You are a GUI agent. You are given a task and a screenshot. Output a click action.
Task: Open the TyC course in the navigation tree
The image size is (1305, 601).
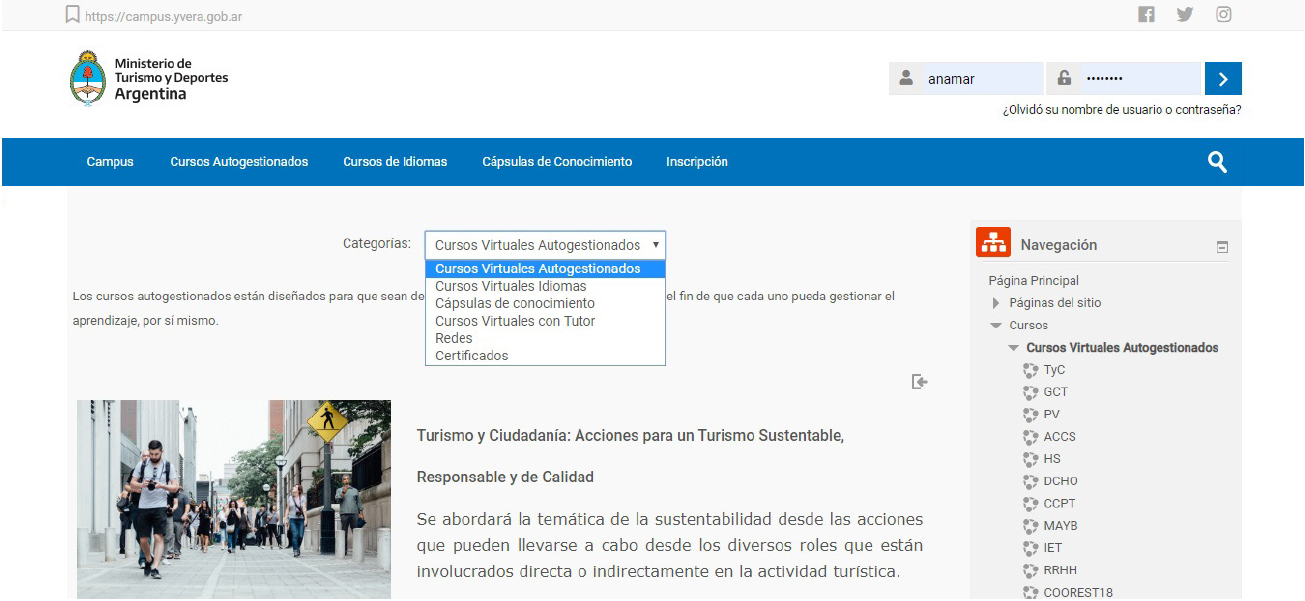[1054, 370]
